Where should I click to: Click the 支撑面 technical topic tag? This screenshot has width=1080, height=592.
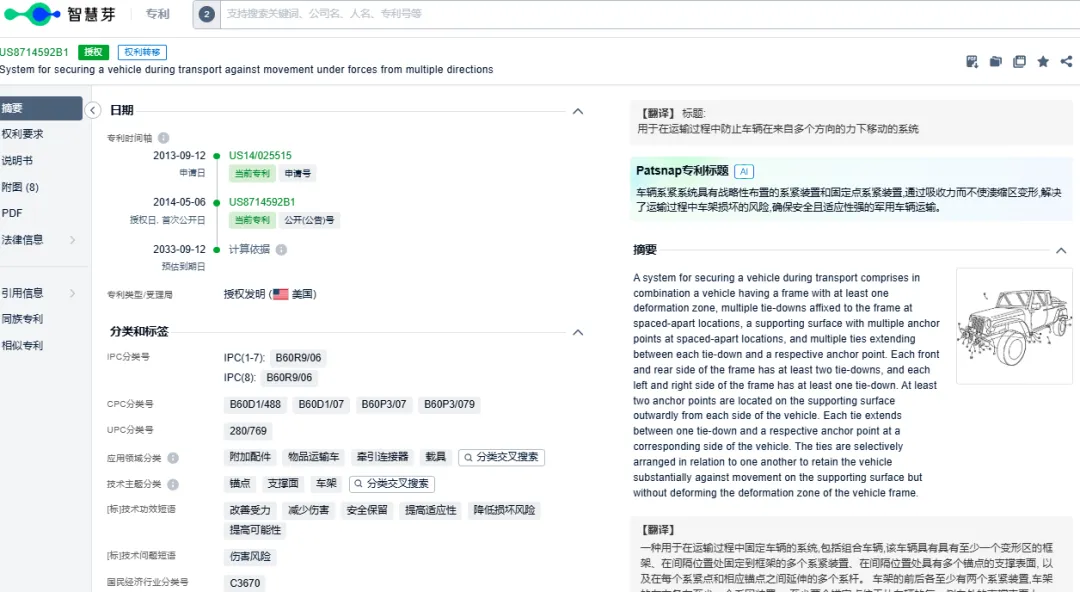(283, 484)
